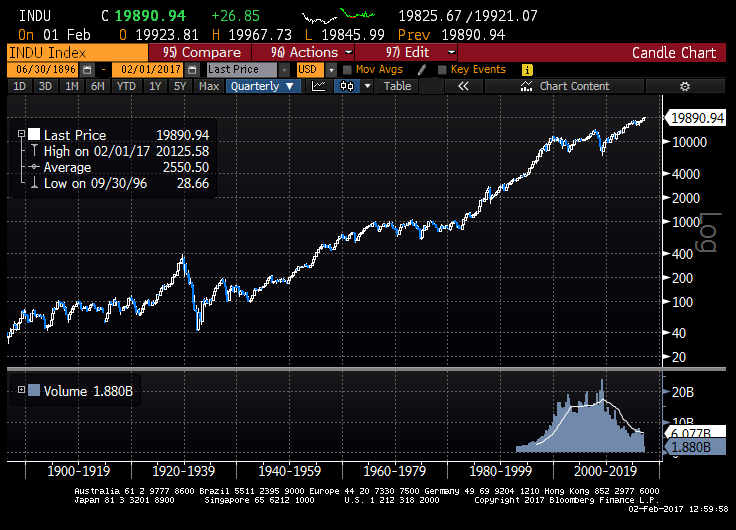Image resolution: width=736 pixels, height=530 pixels.
Task: Open the Quarterly periodicity dropdown
Action: [263, 86]
